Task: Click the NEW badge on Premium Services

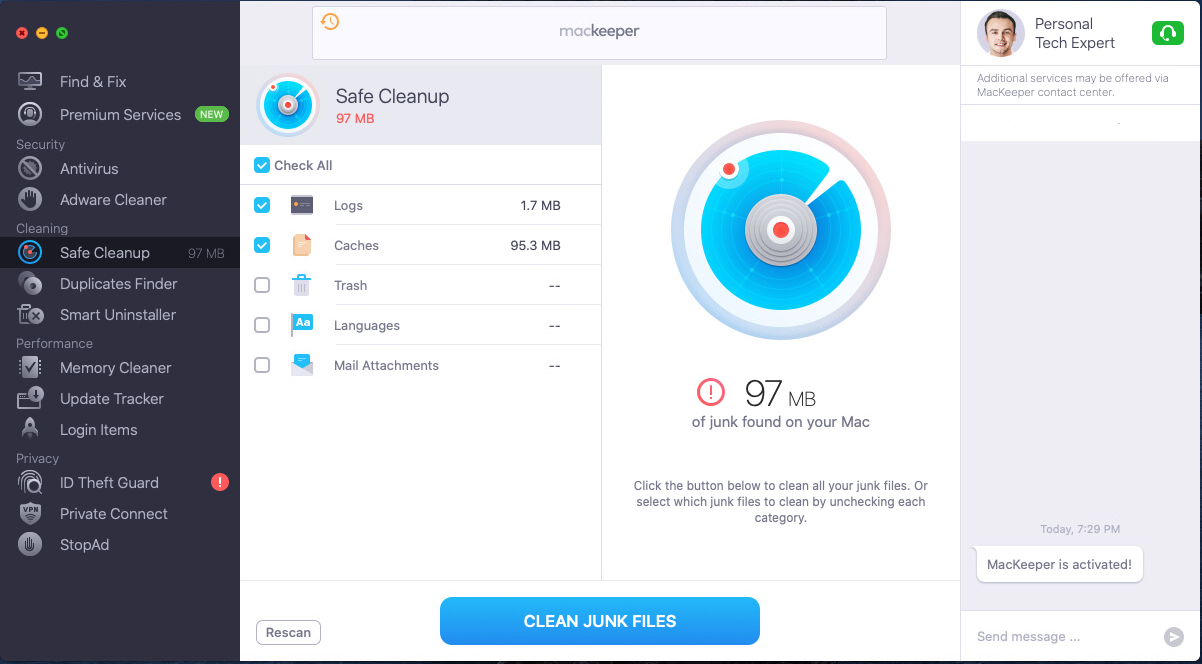Action: tap(211, 114)
